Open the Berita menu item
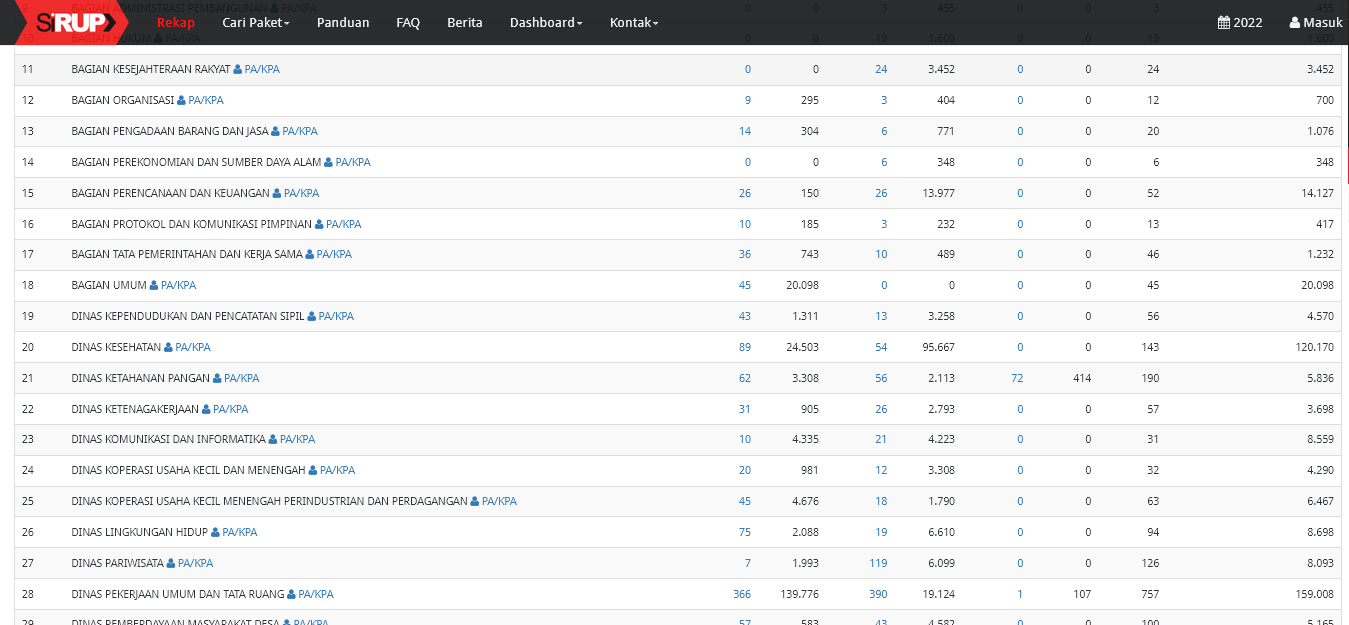1349x625 pixels. [464, 22]
